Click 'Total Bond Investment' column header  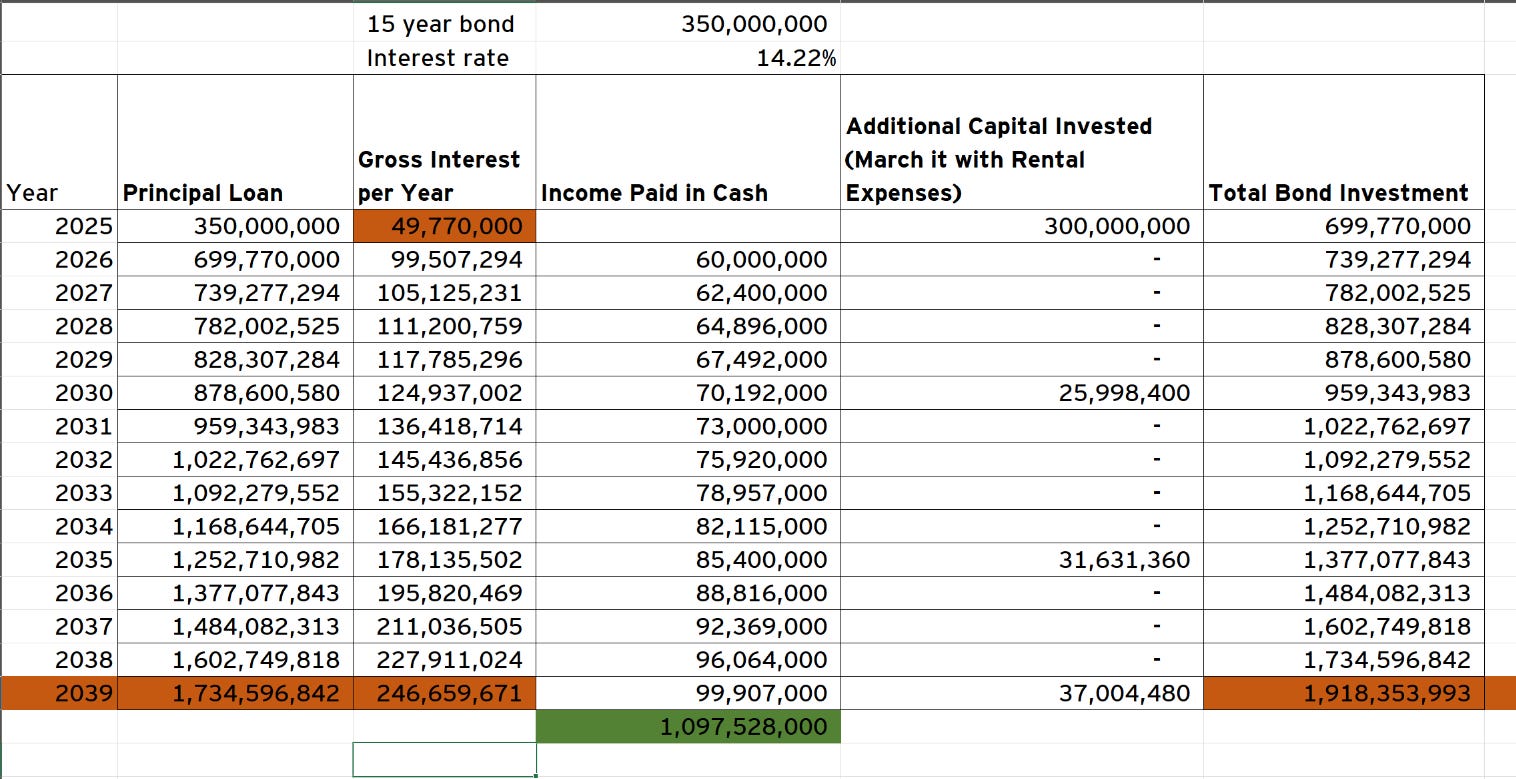(x=1343, y=142)
